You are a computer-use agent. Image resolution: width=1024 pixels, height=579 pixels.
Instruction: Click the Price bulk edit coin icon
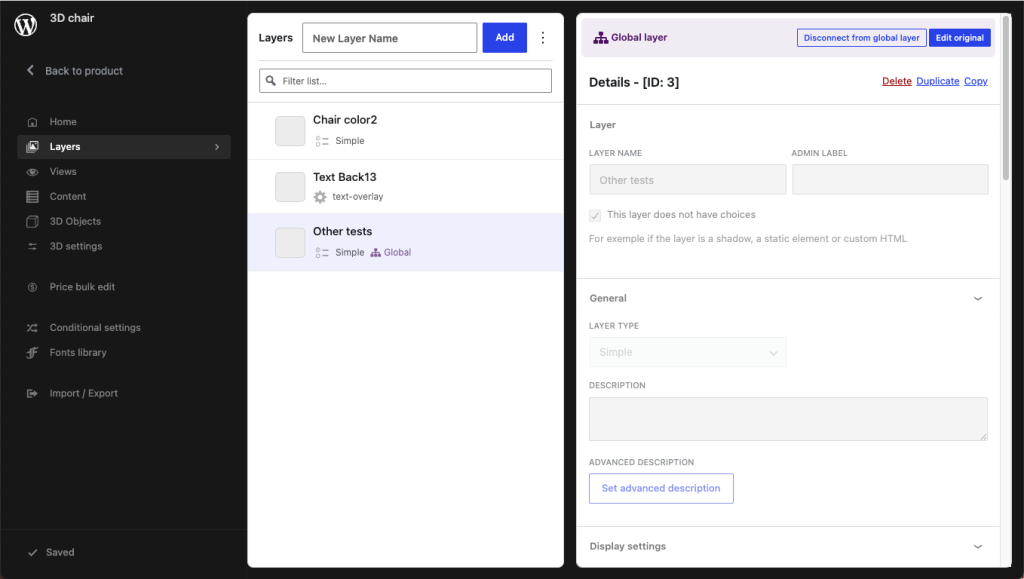point(32,287)
